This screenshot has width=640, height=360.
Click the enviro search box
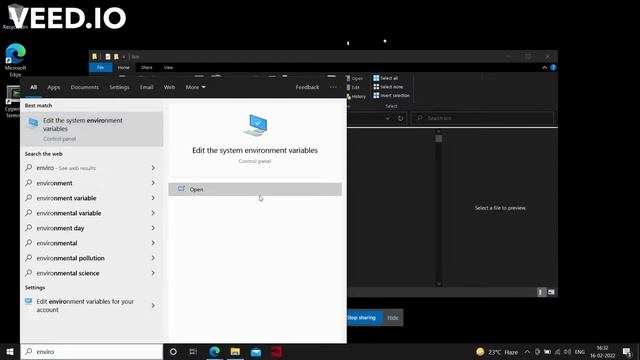tap(92, 351)
